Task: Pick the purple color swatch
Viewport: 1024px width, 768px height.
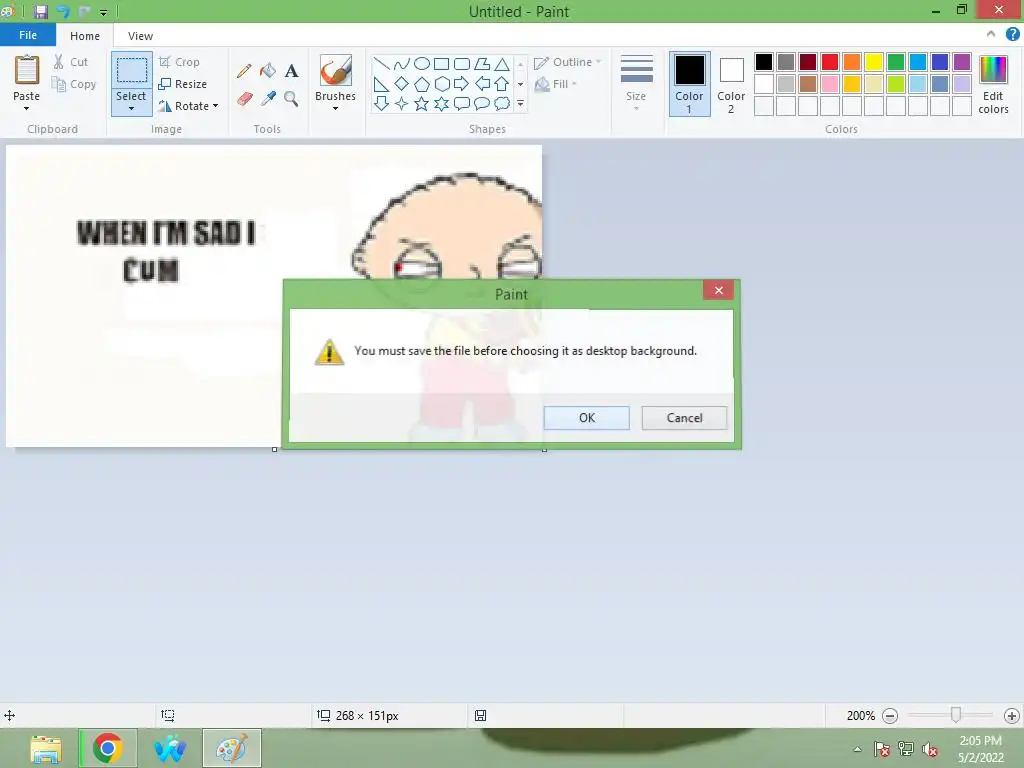Action: pos(962,62)
